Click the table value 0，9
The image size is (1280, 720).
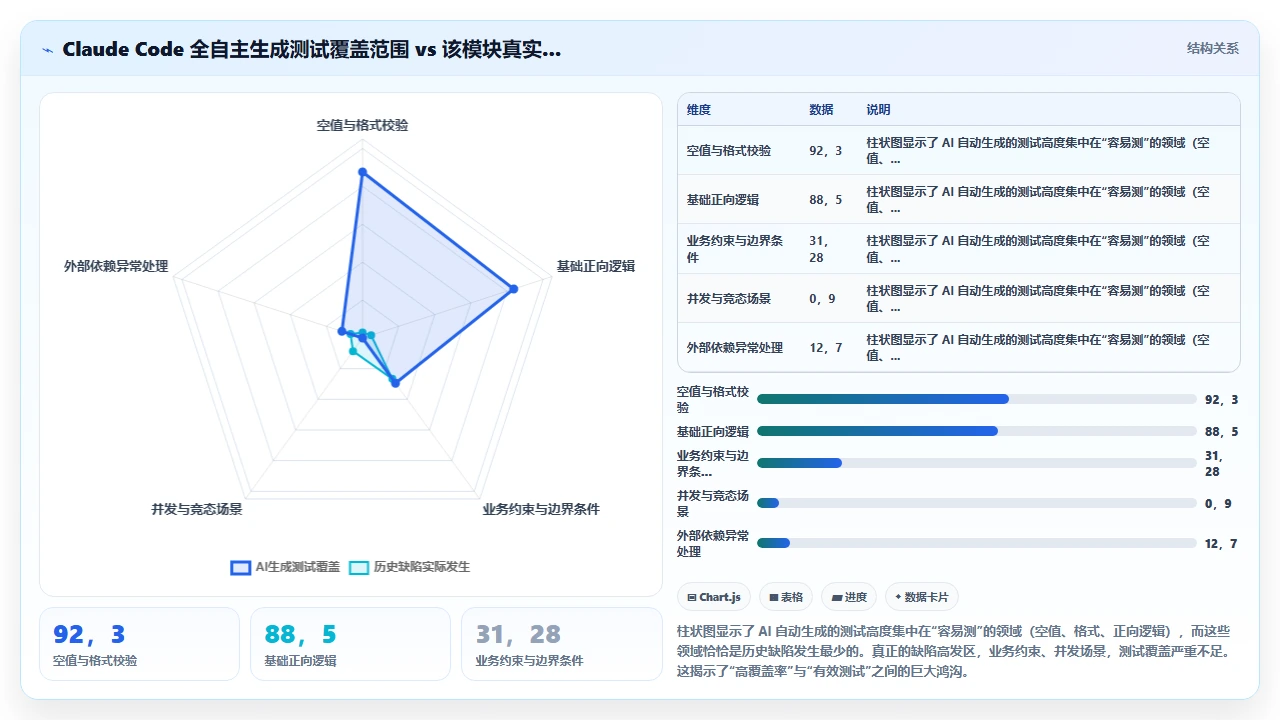pos(822,298)
